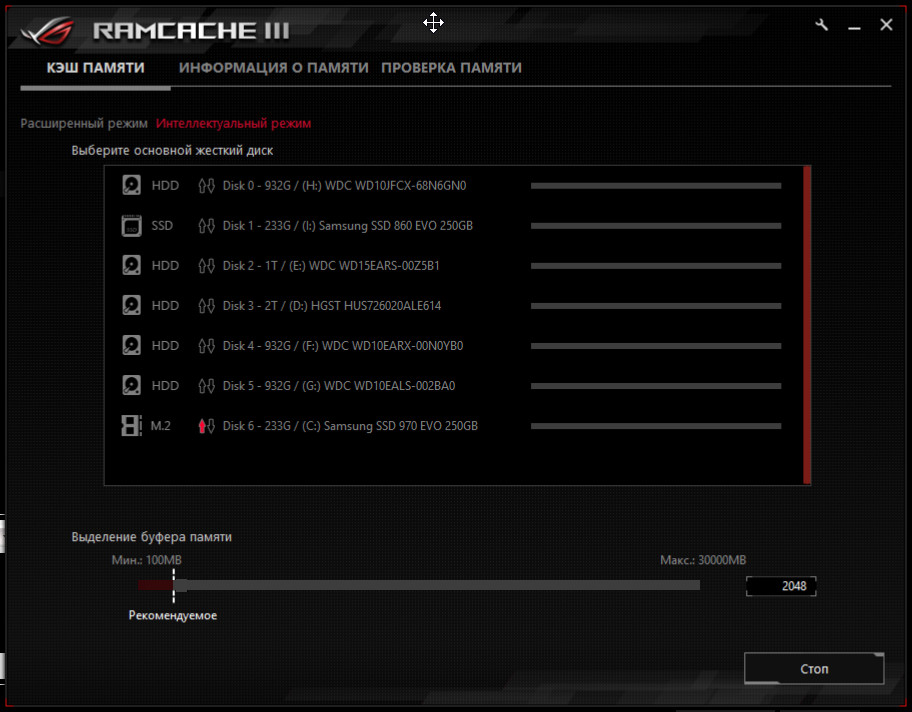Click the M.2 type label of Disk 6
Image resolution: width=912 pixels, height=712 pixels.
[161, 426]
